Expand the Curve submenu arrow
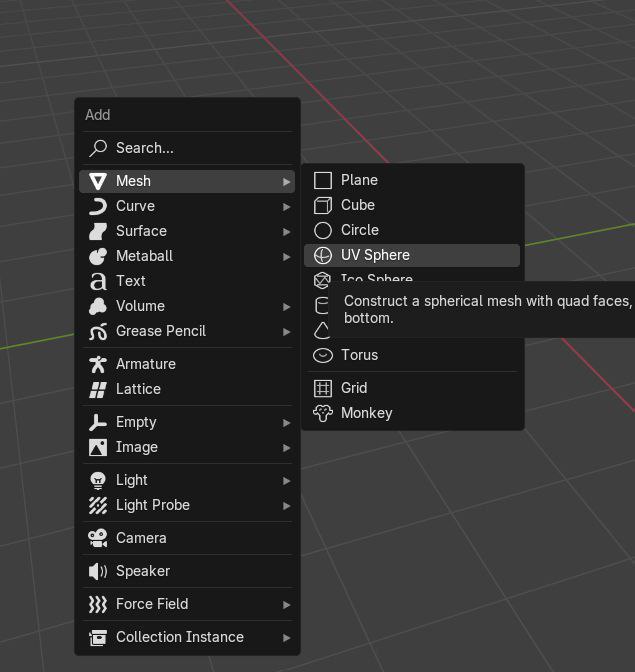Viewport: 635px width, 672px height. coord(287,206)
